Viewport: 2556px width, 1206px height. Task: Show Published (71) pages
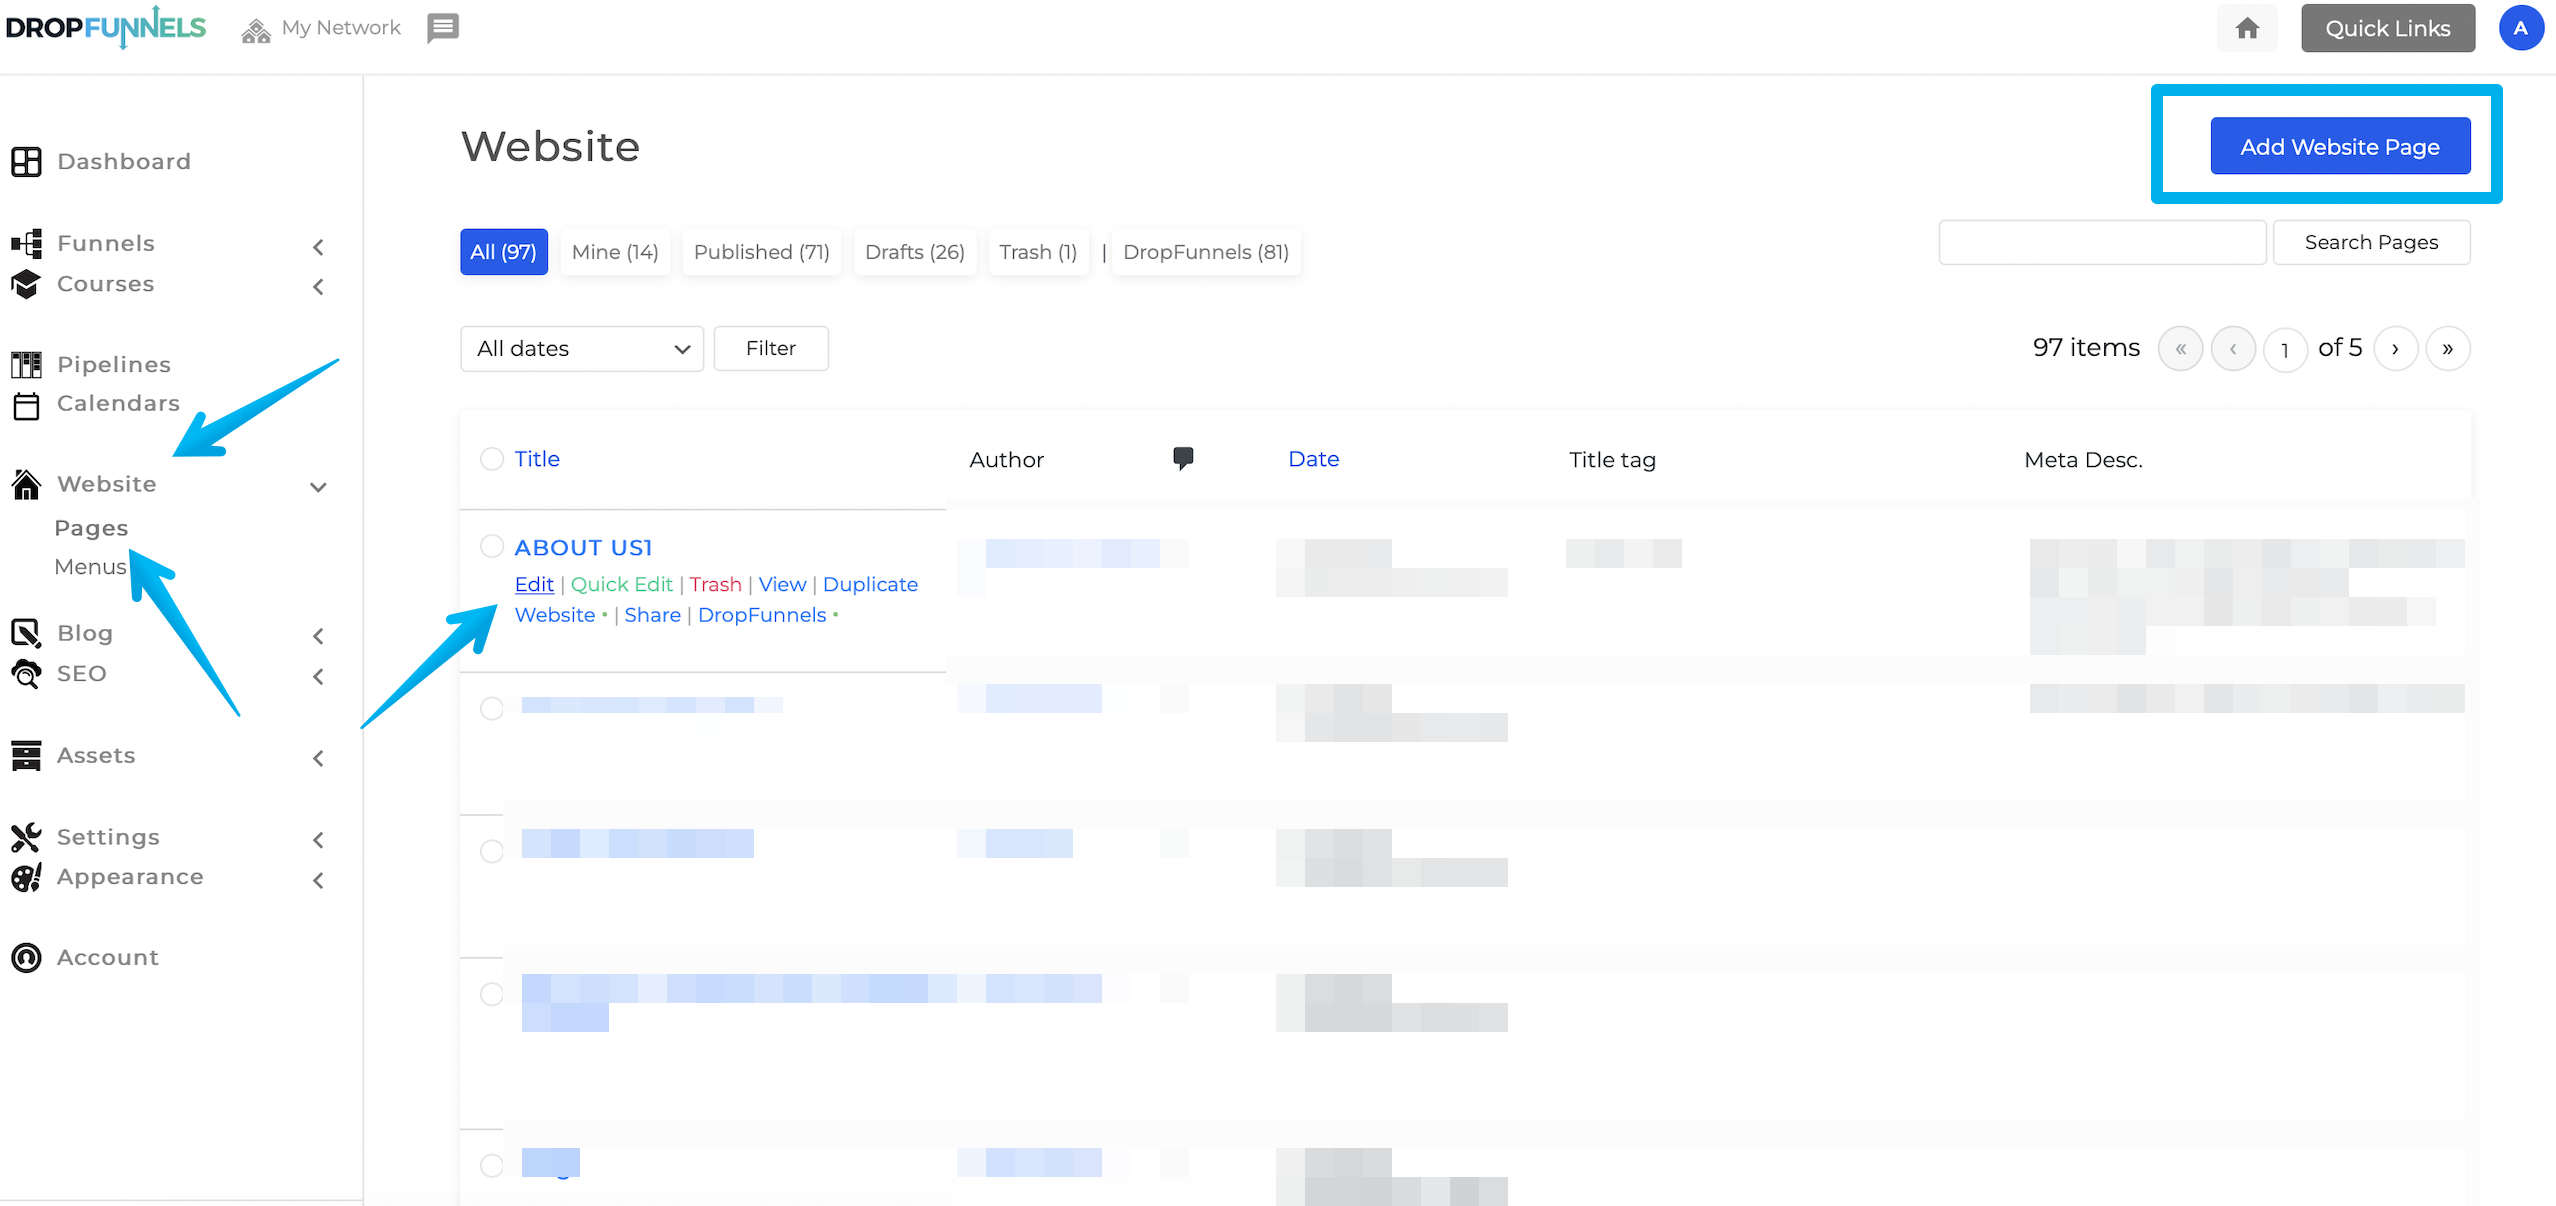[x=762, y=252]
